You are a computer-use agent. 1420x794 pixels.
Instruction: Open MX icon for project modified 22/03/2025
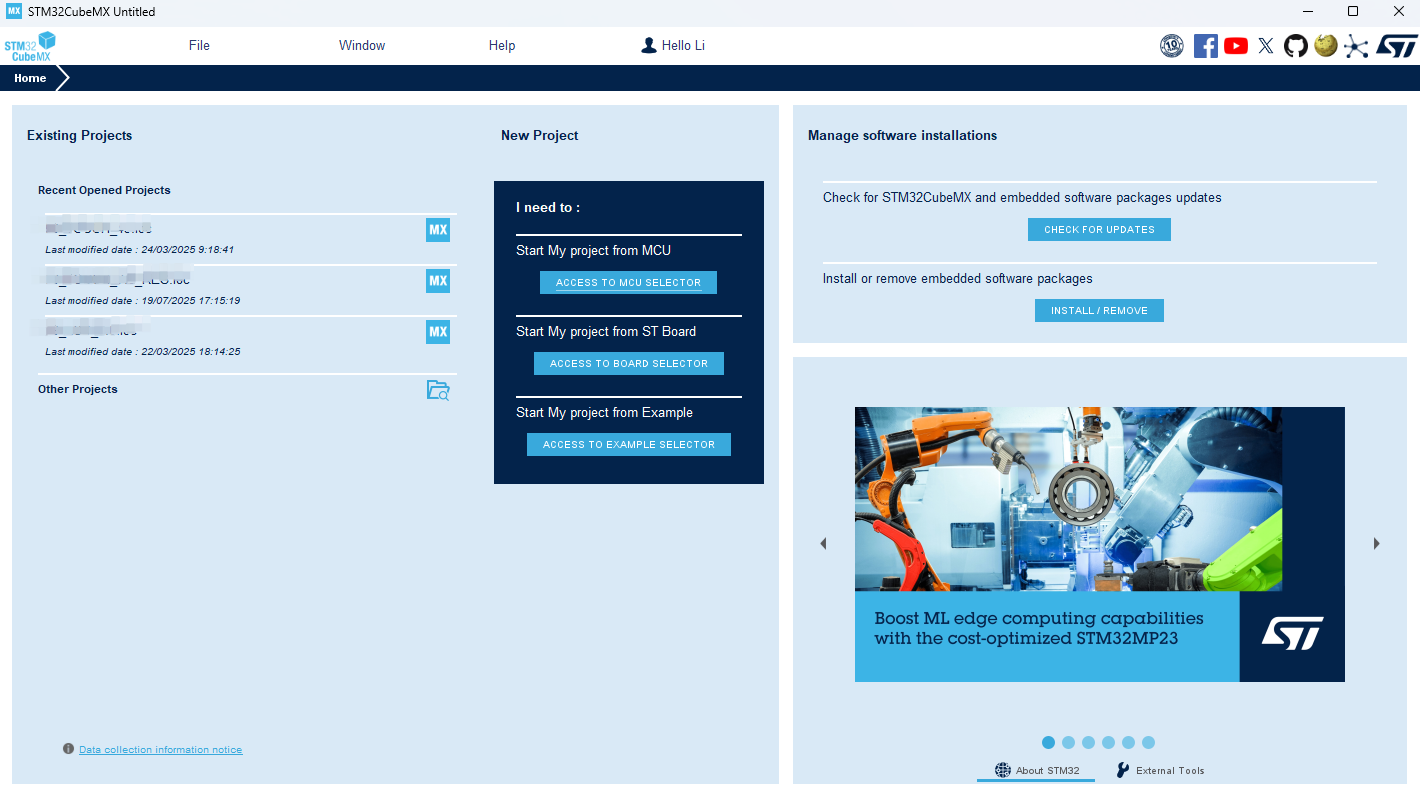point(438,332)
